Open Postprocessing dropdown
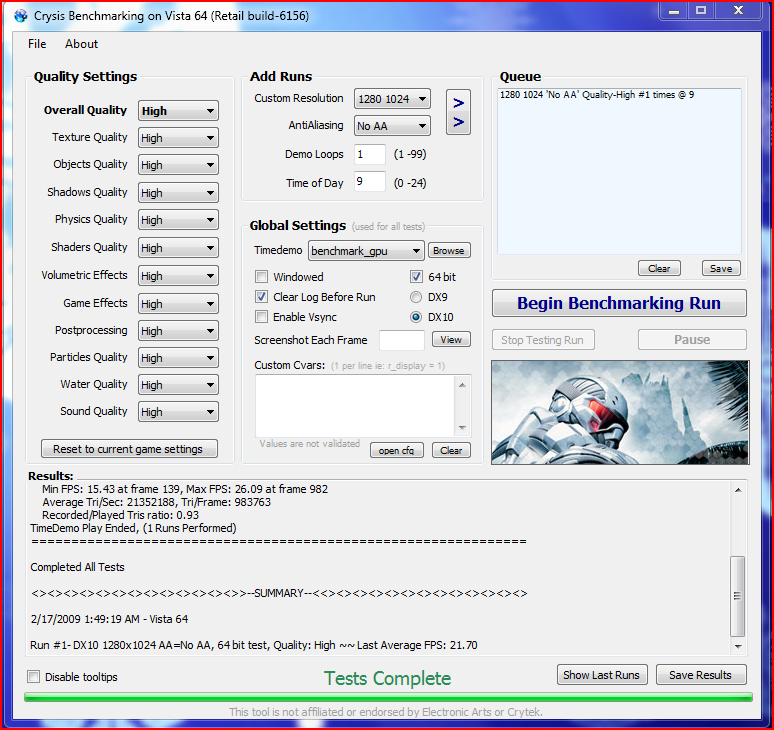The height and width of the screenshot is (730, 774). pos(178,331)
